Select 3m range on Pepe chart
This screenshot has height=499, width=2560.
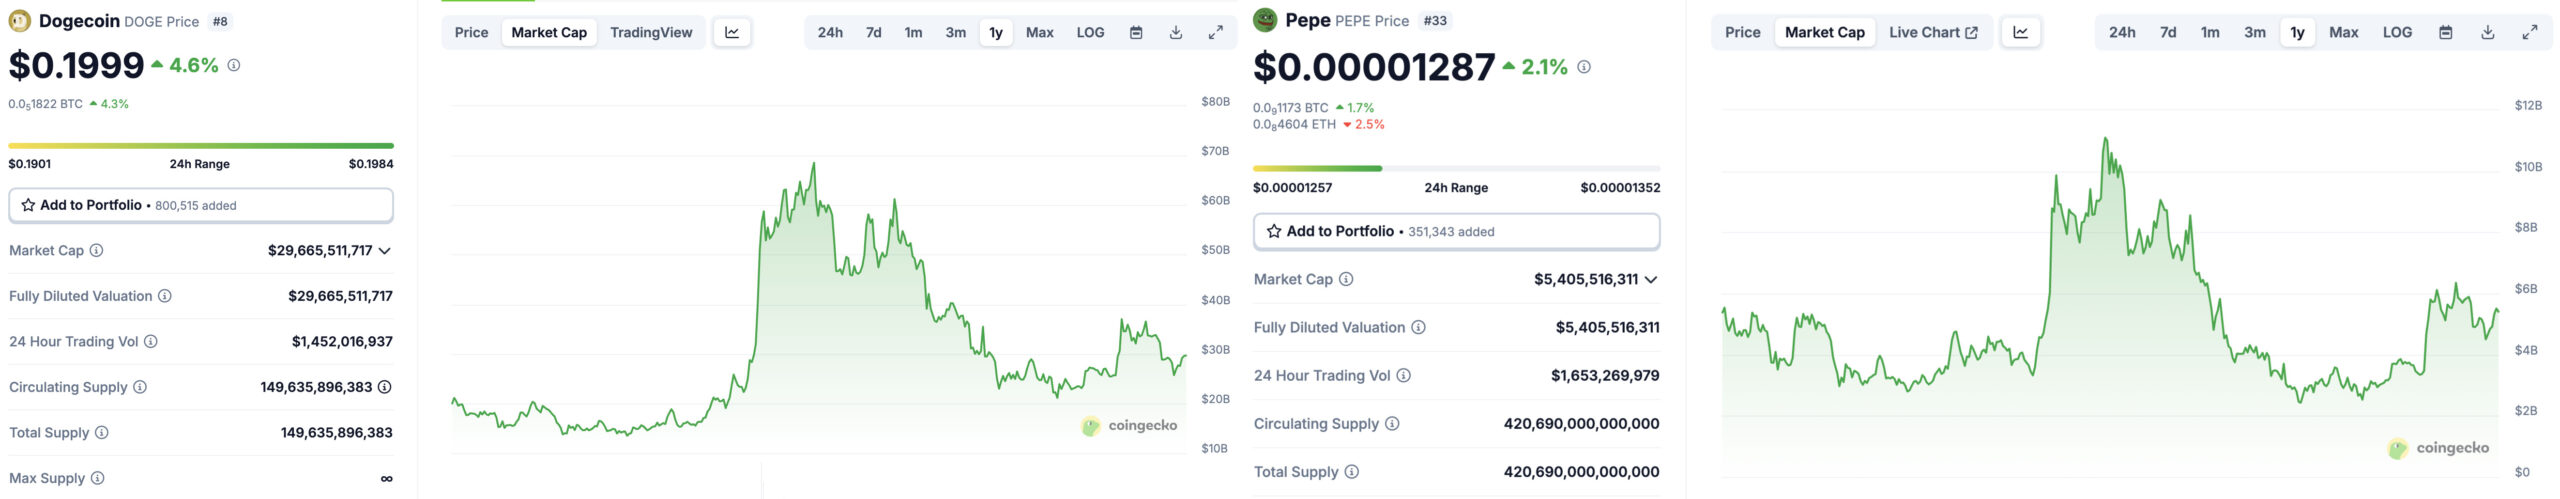coord(2255,32)
